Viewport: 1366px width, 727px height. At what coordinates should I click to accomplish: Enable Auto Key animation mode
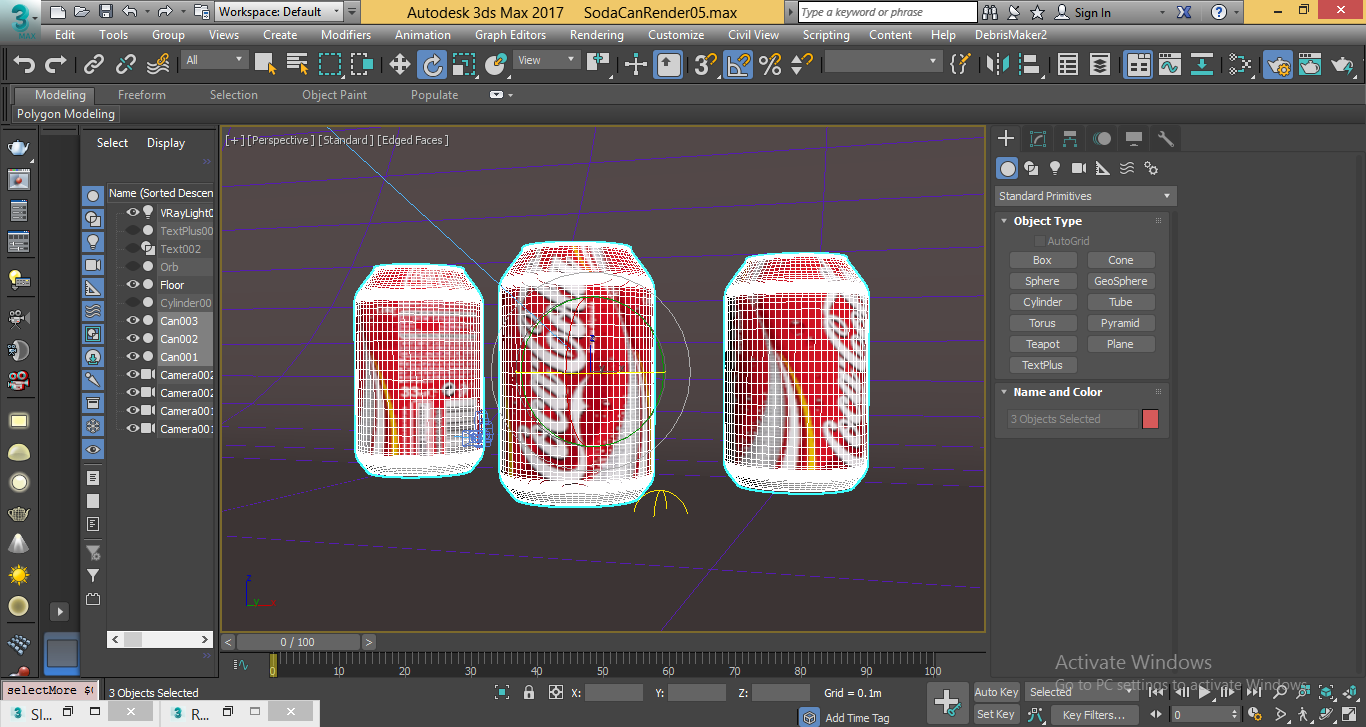(996, 692)
